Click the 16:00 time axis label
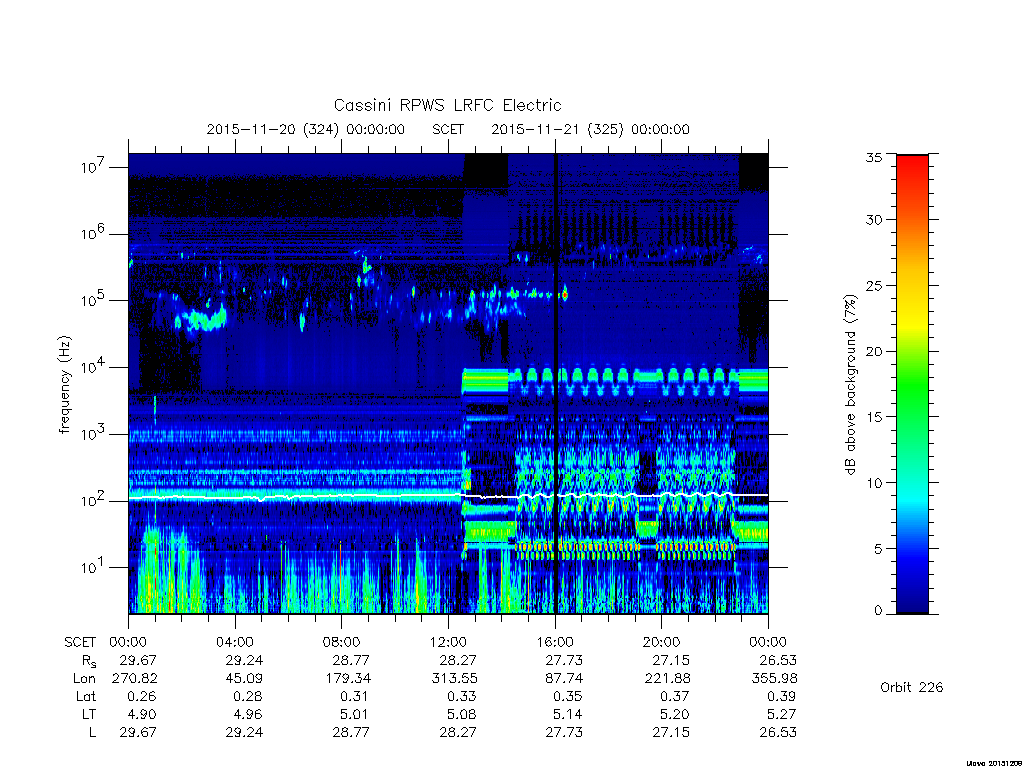 [555, 642]
